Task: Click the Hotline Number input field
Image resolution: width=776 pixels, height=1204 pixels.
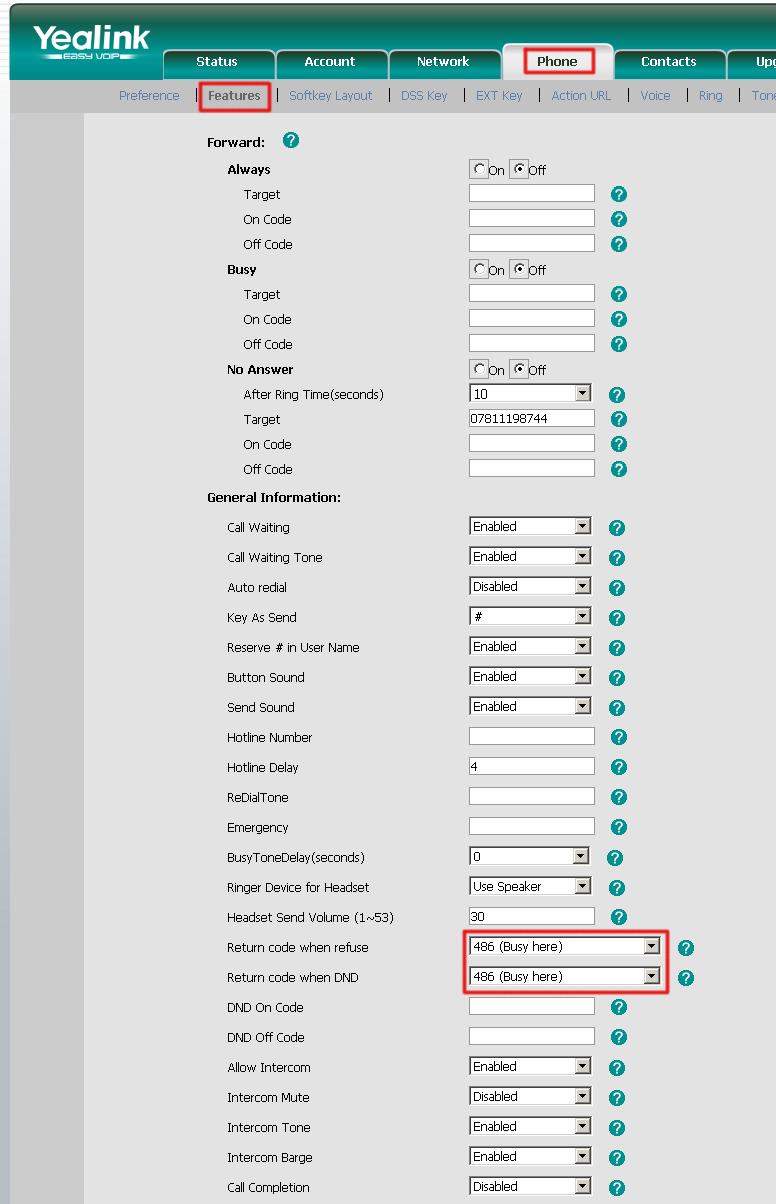Action: (531, 737)
